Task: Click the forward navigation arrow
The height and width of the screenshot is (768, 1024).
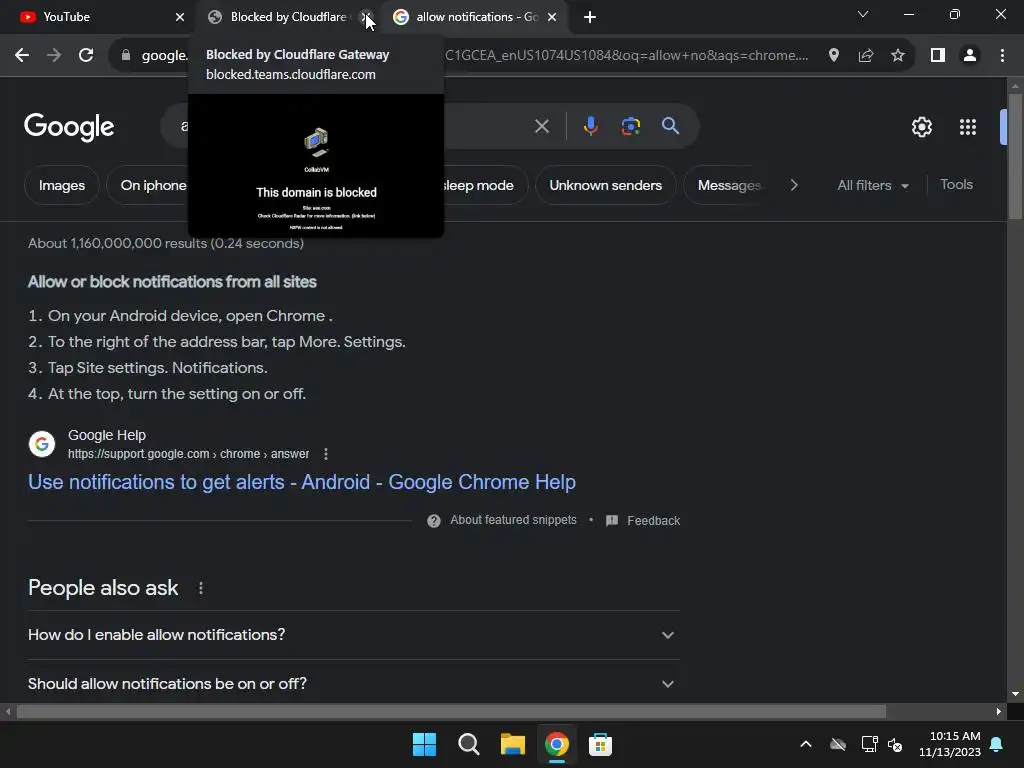Action: coord(54,56)
